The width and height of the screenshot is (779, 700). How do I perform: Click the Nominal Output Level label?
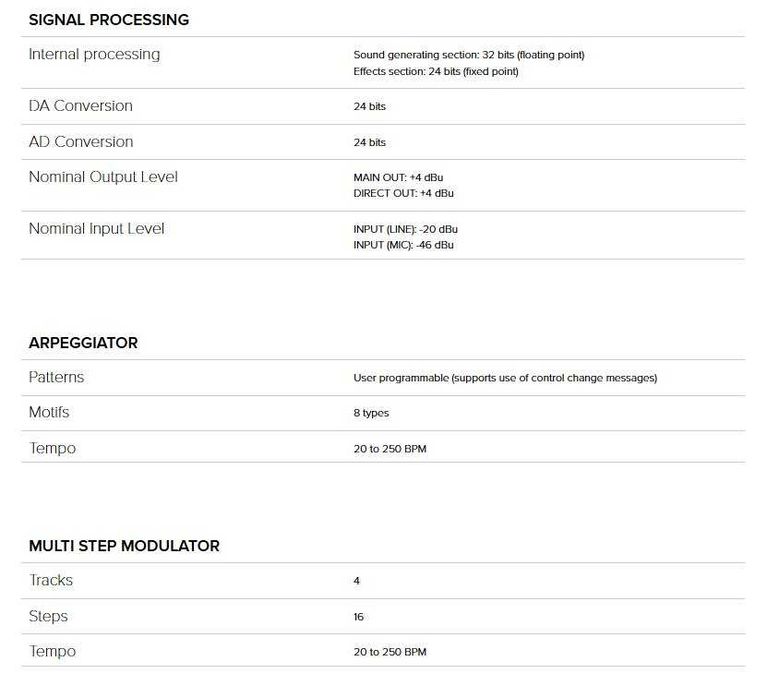coord(103,177)
